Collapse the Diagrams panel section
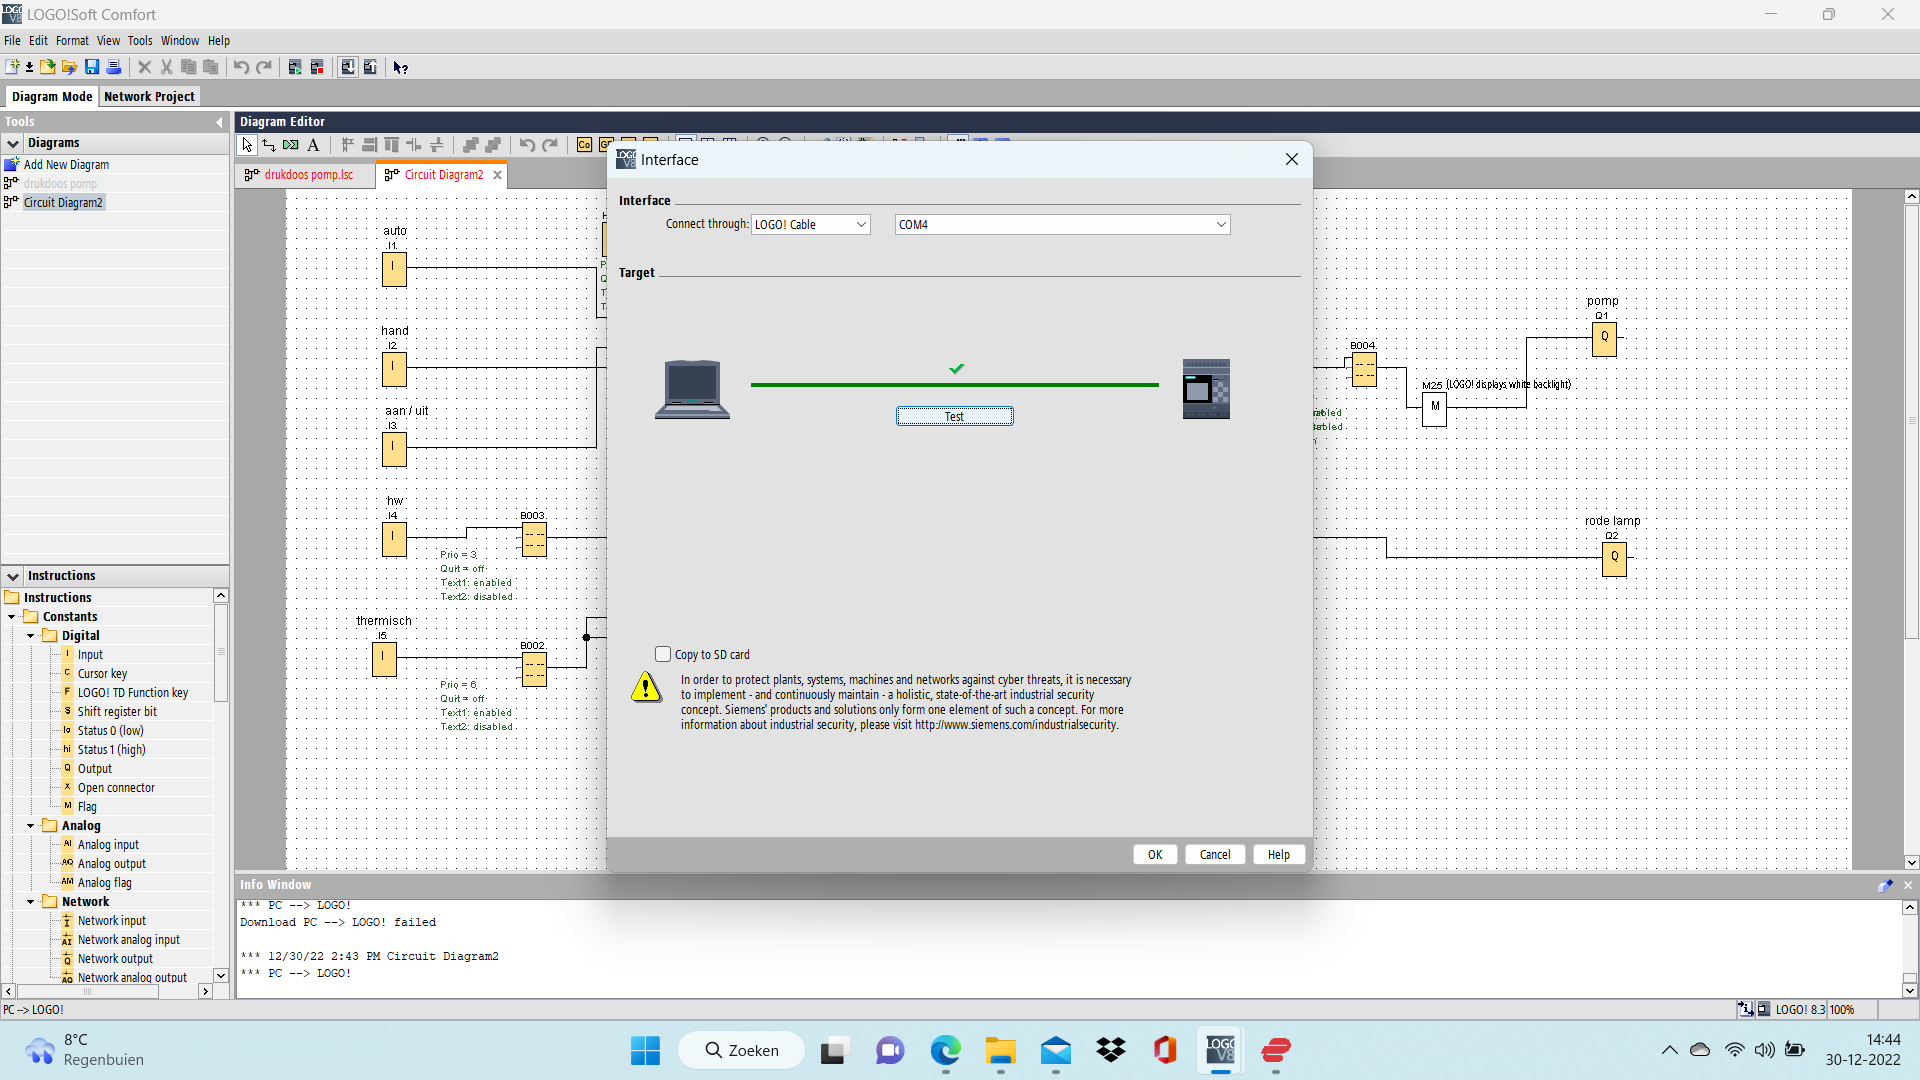The height and width of the screenshot is (1080, 1920). [x=13, y=143]
